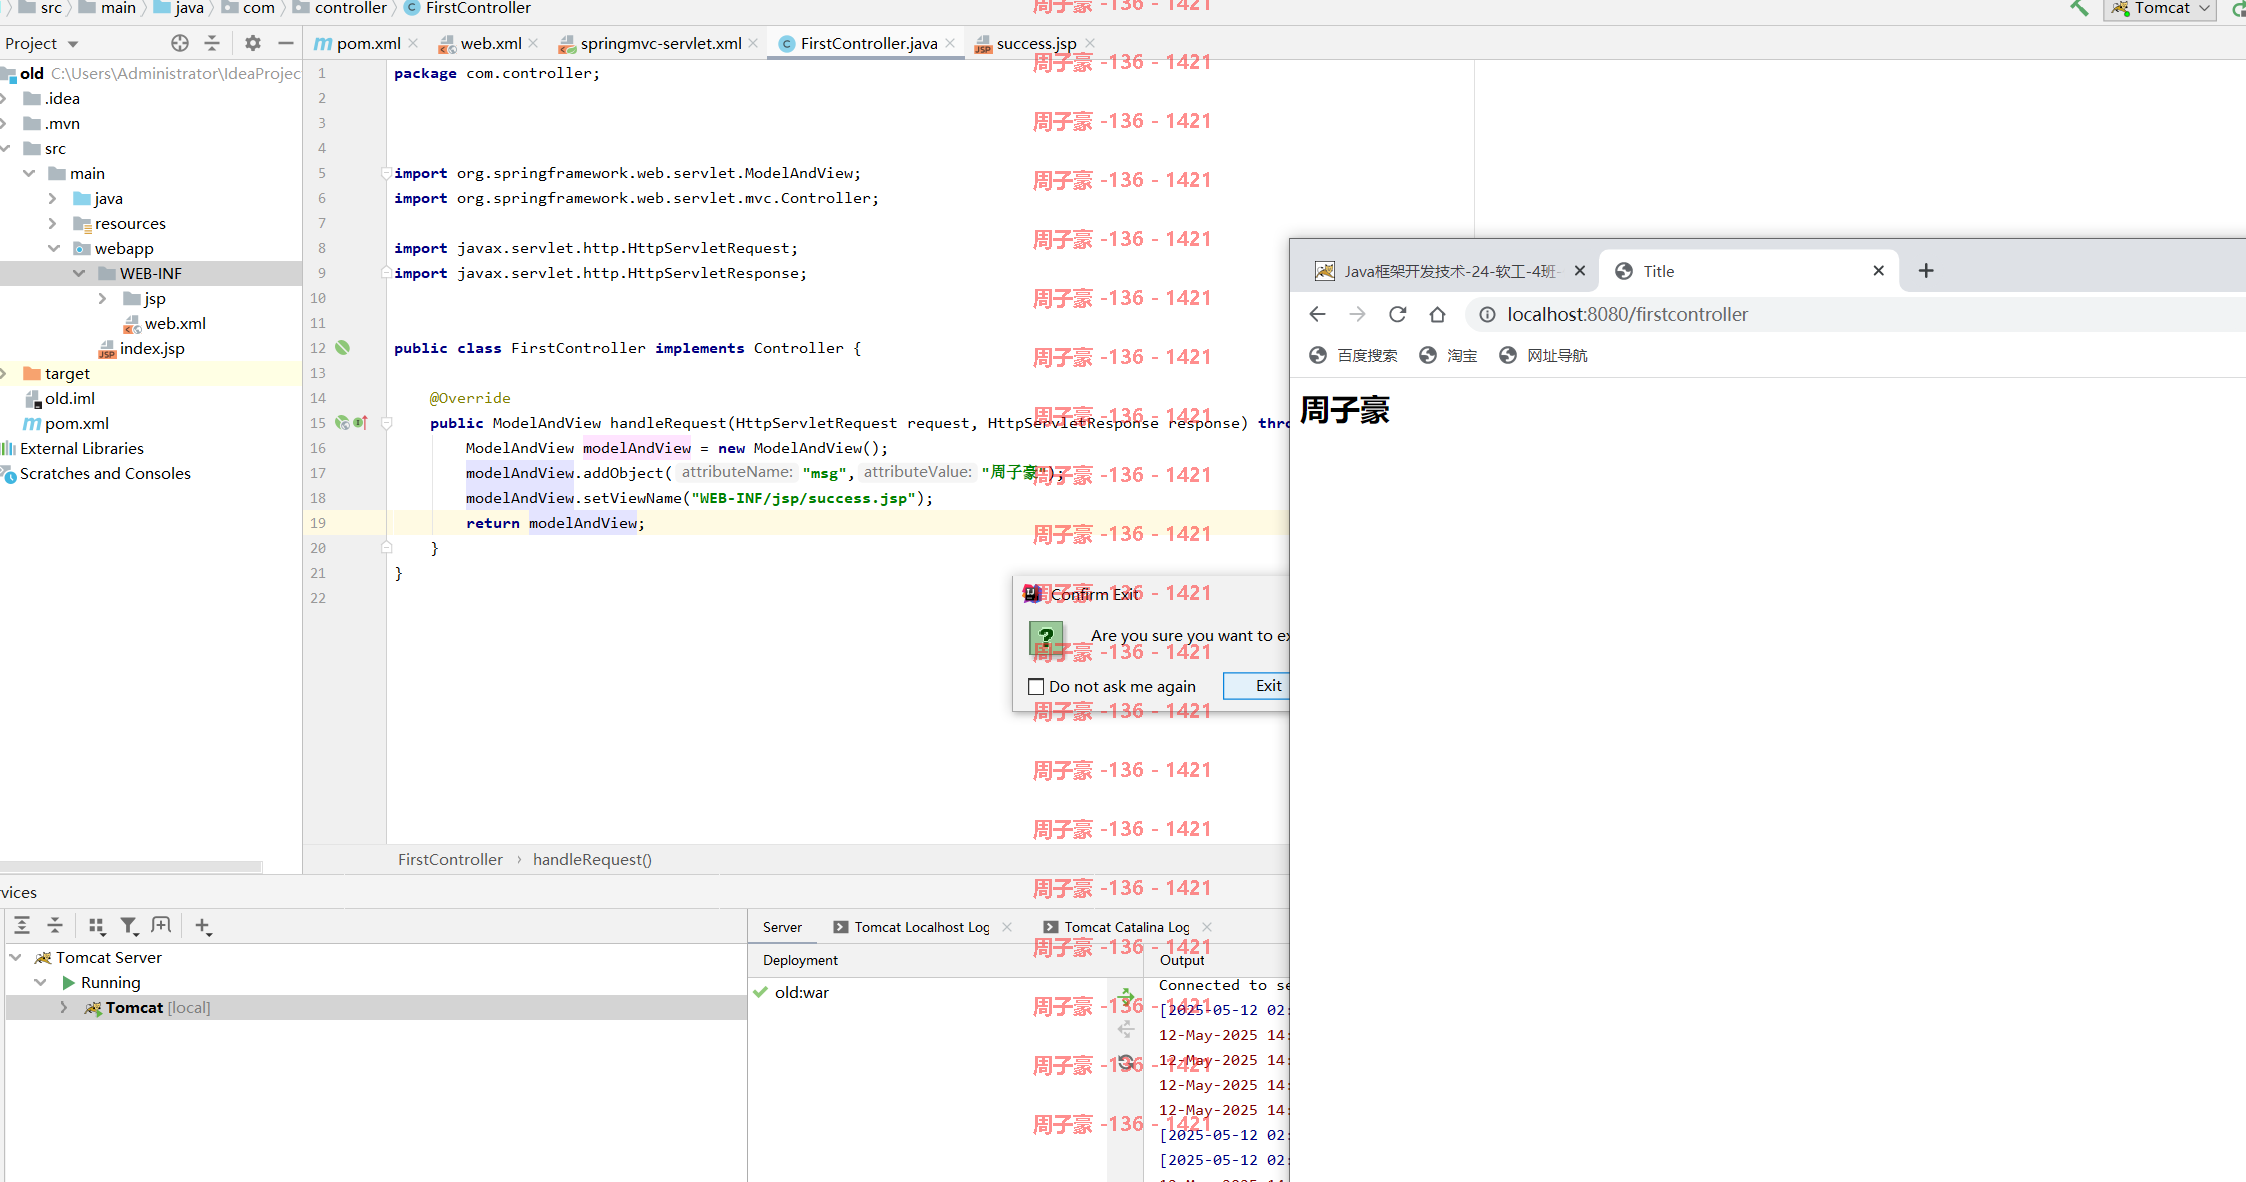Click the build hammer icon
The height and width of the screenshot is (1182, 2246).
pyautogui.click(x=2080, y=8)
